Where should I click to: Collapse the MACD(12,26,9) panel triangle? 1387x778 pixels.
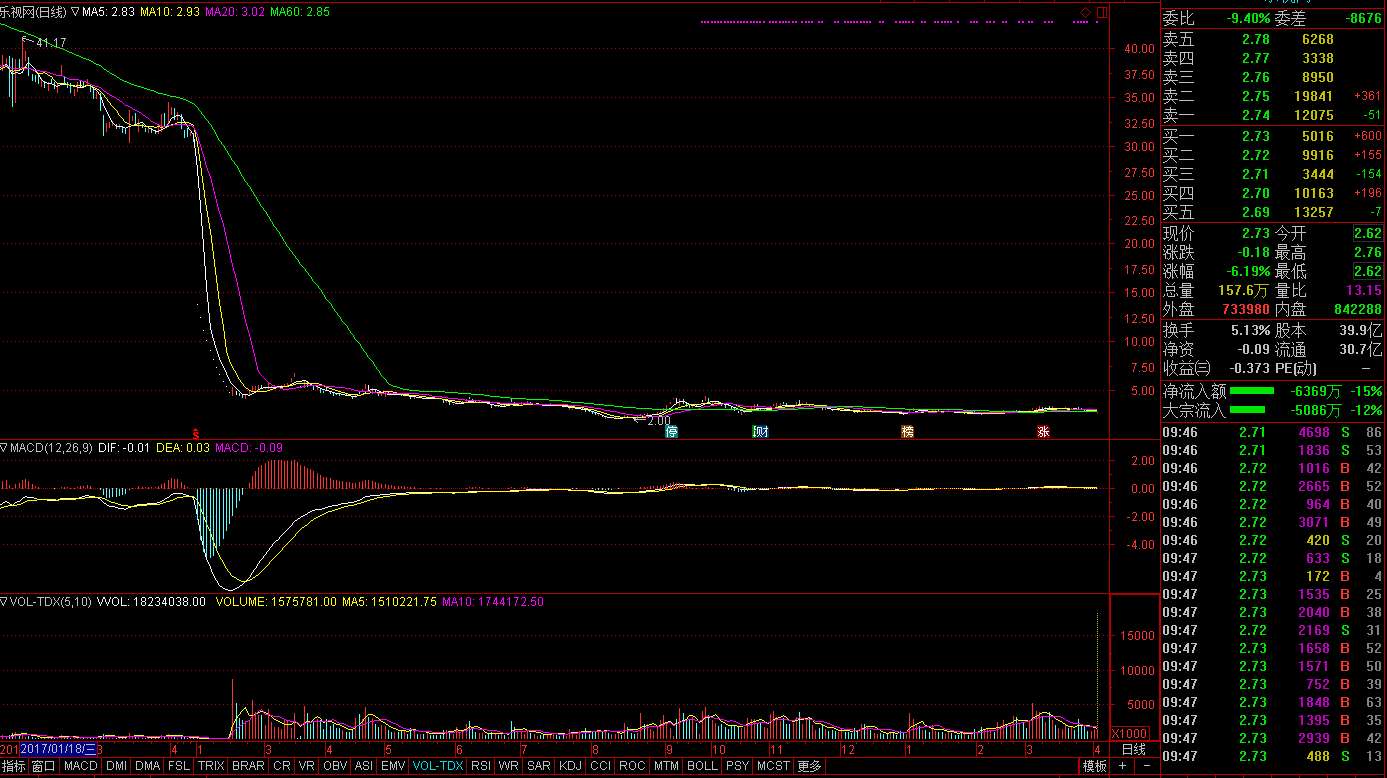[4, 447]
